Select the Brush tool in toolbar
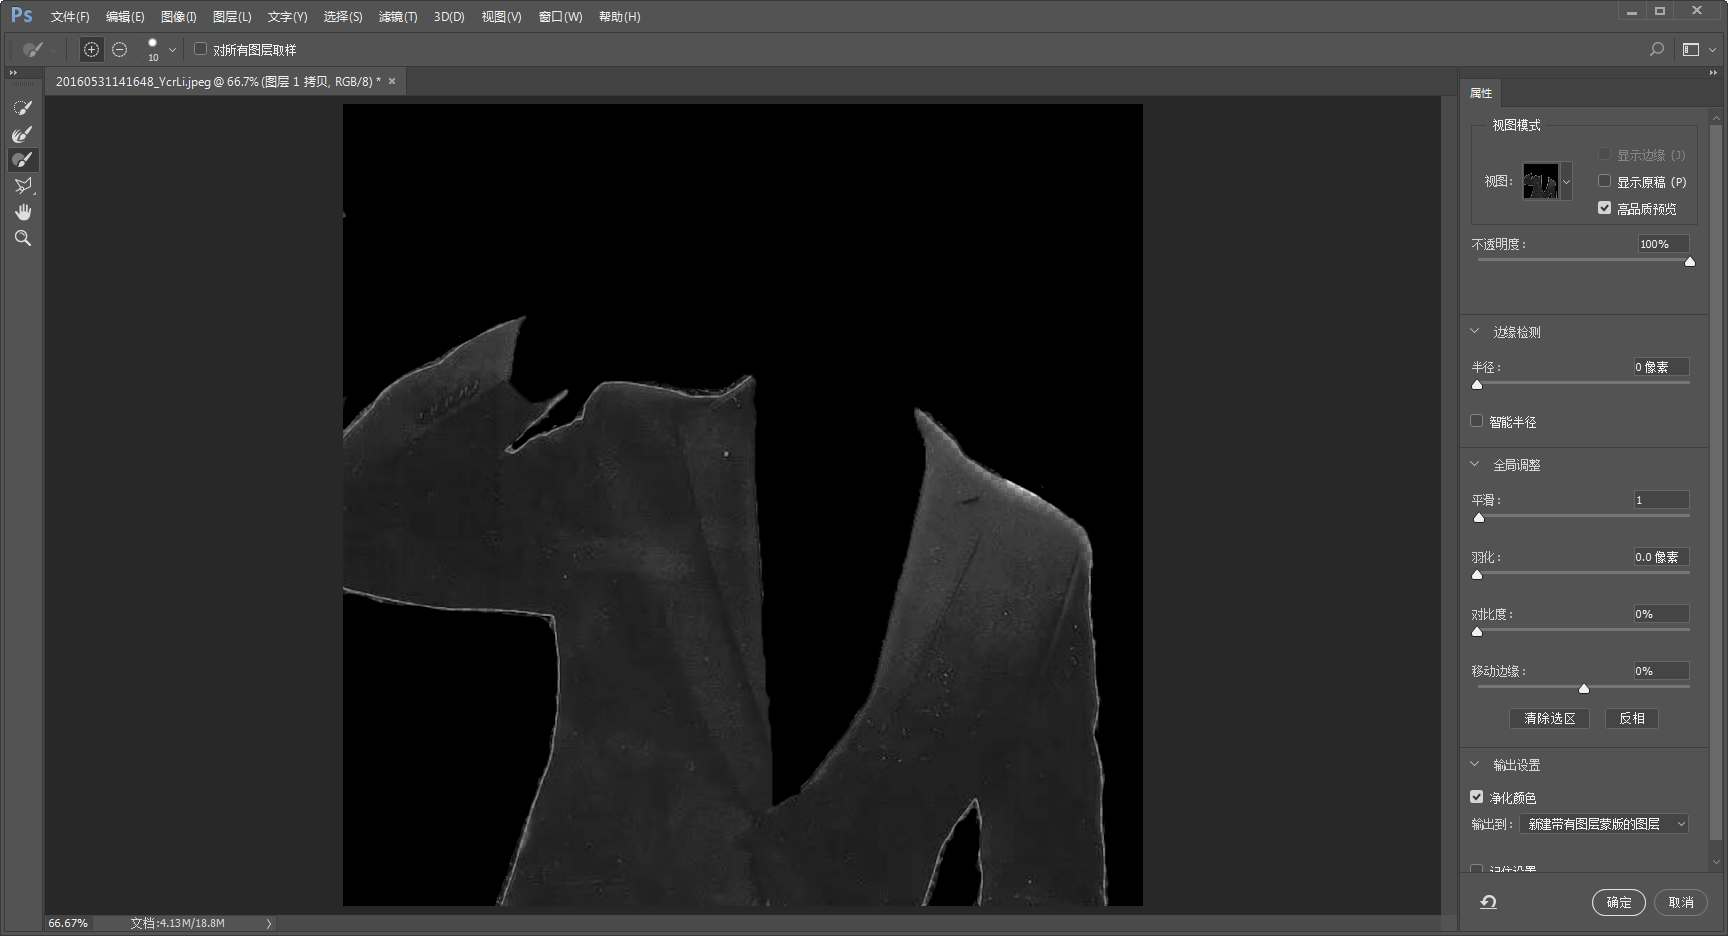This screenshot has height=936, width=1728. (x=22, y=159)
